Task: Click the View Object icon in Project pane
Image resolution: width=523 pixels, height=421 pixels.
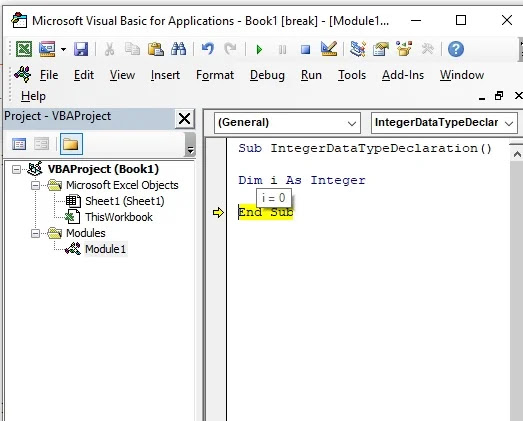Action: (41, 144)
